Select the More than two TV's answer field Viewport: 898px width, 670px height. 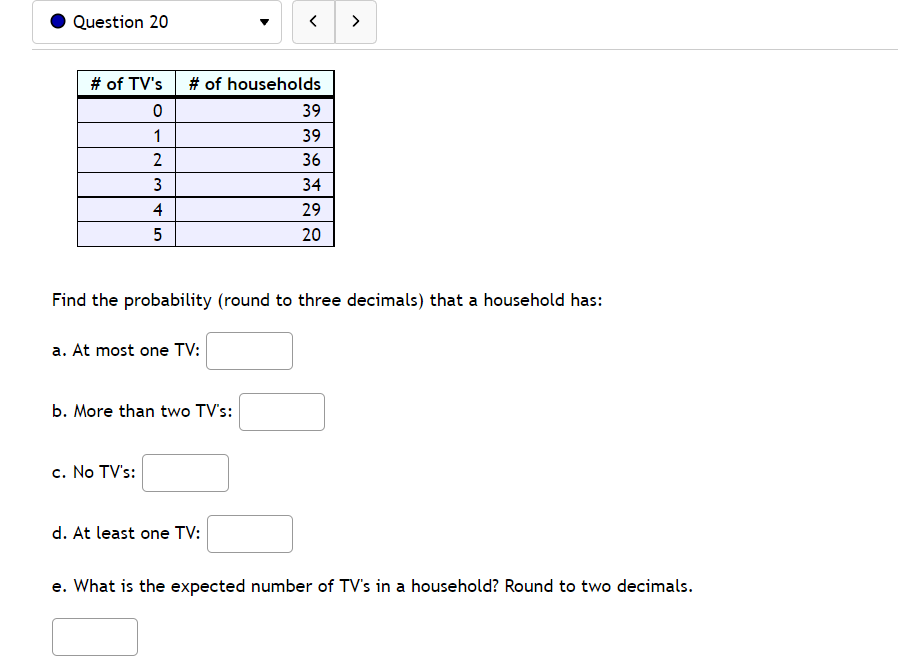pos(281,411)
